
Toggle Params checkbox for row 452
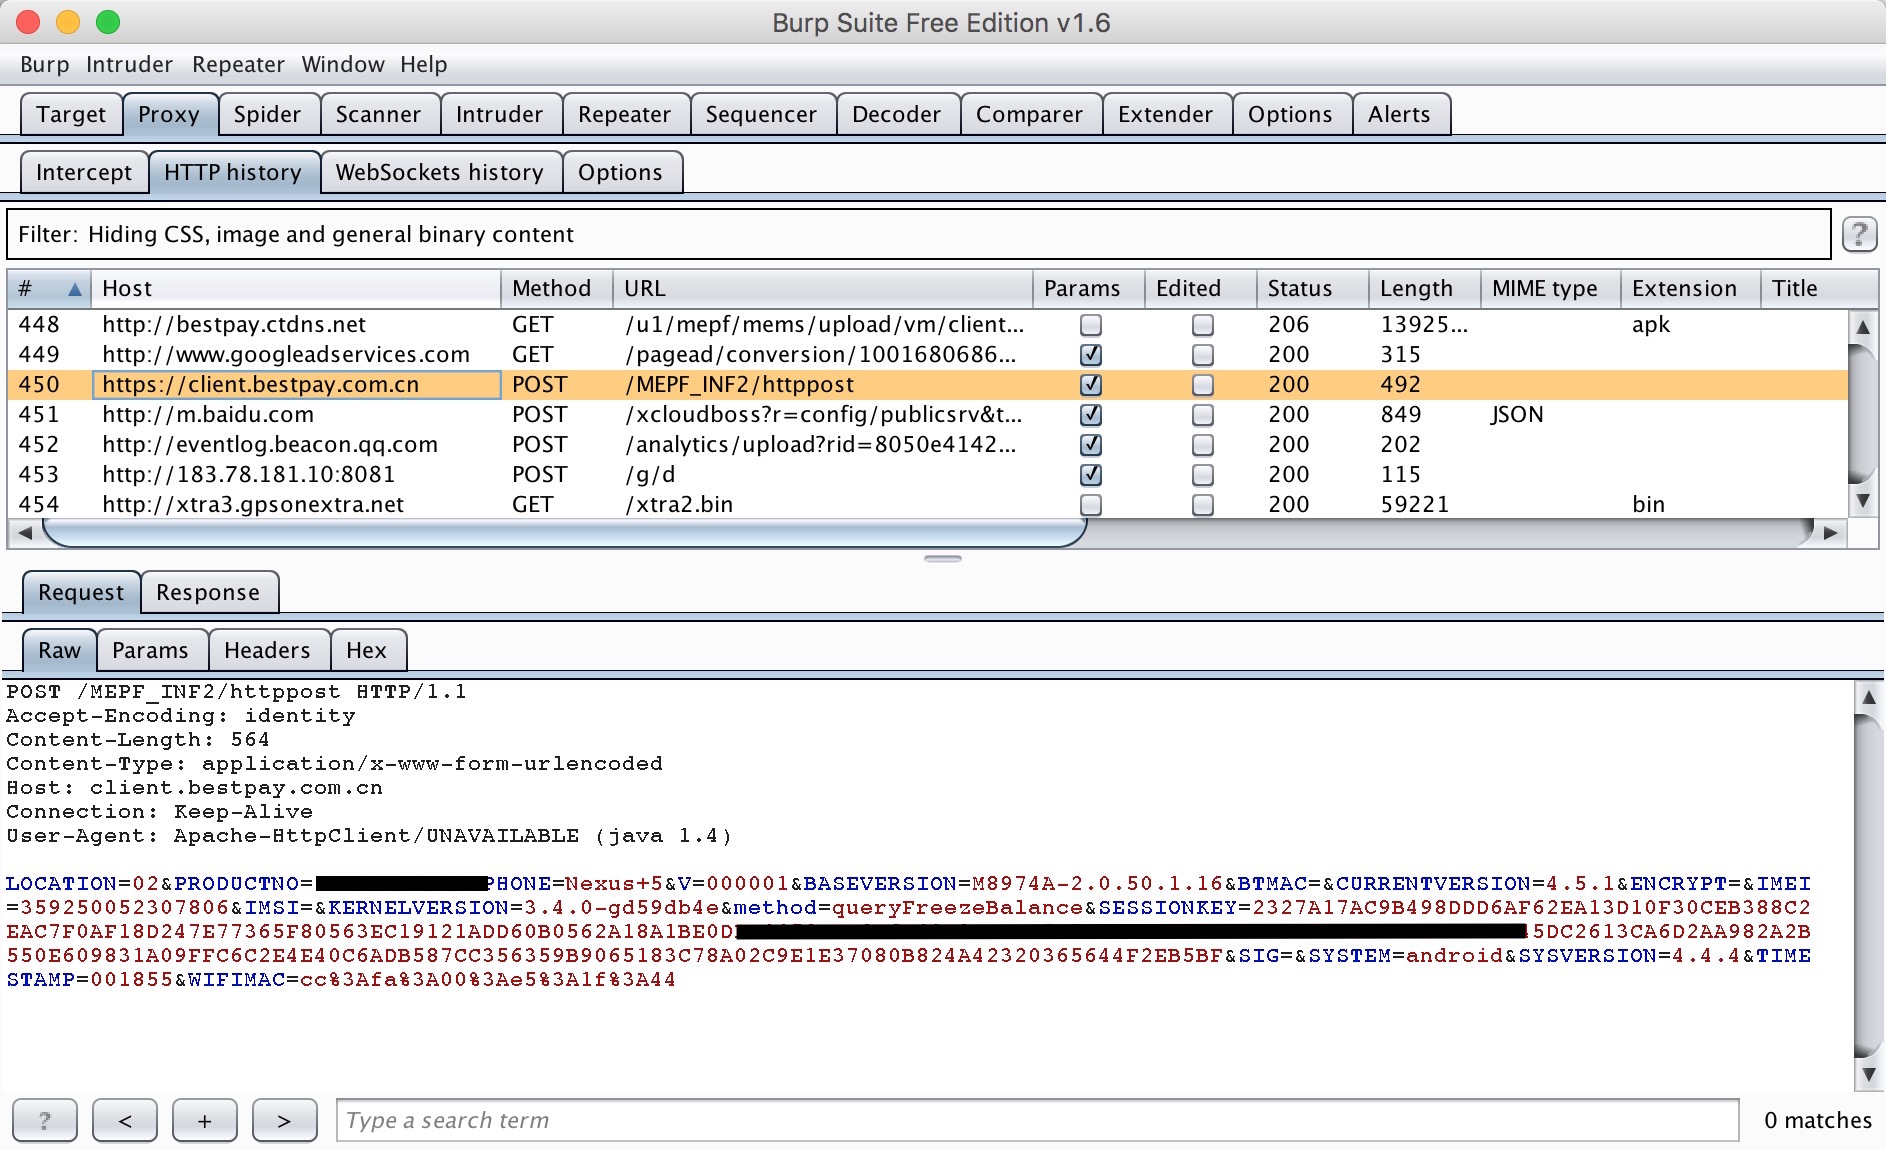1091,445
